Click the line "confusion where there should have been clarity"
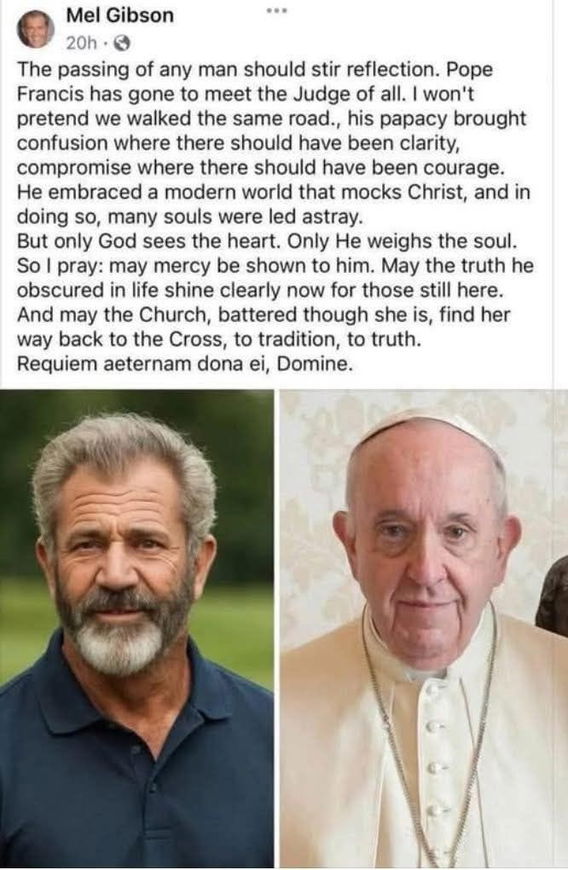This screenshot has width=568, height=870. point(239,143)
